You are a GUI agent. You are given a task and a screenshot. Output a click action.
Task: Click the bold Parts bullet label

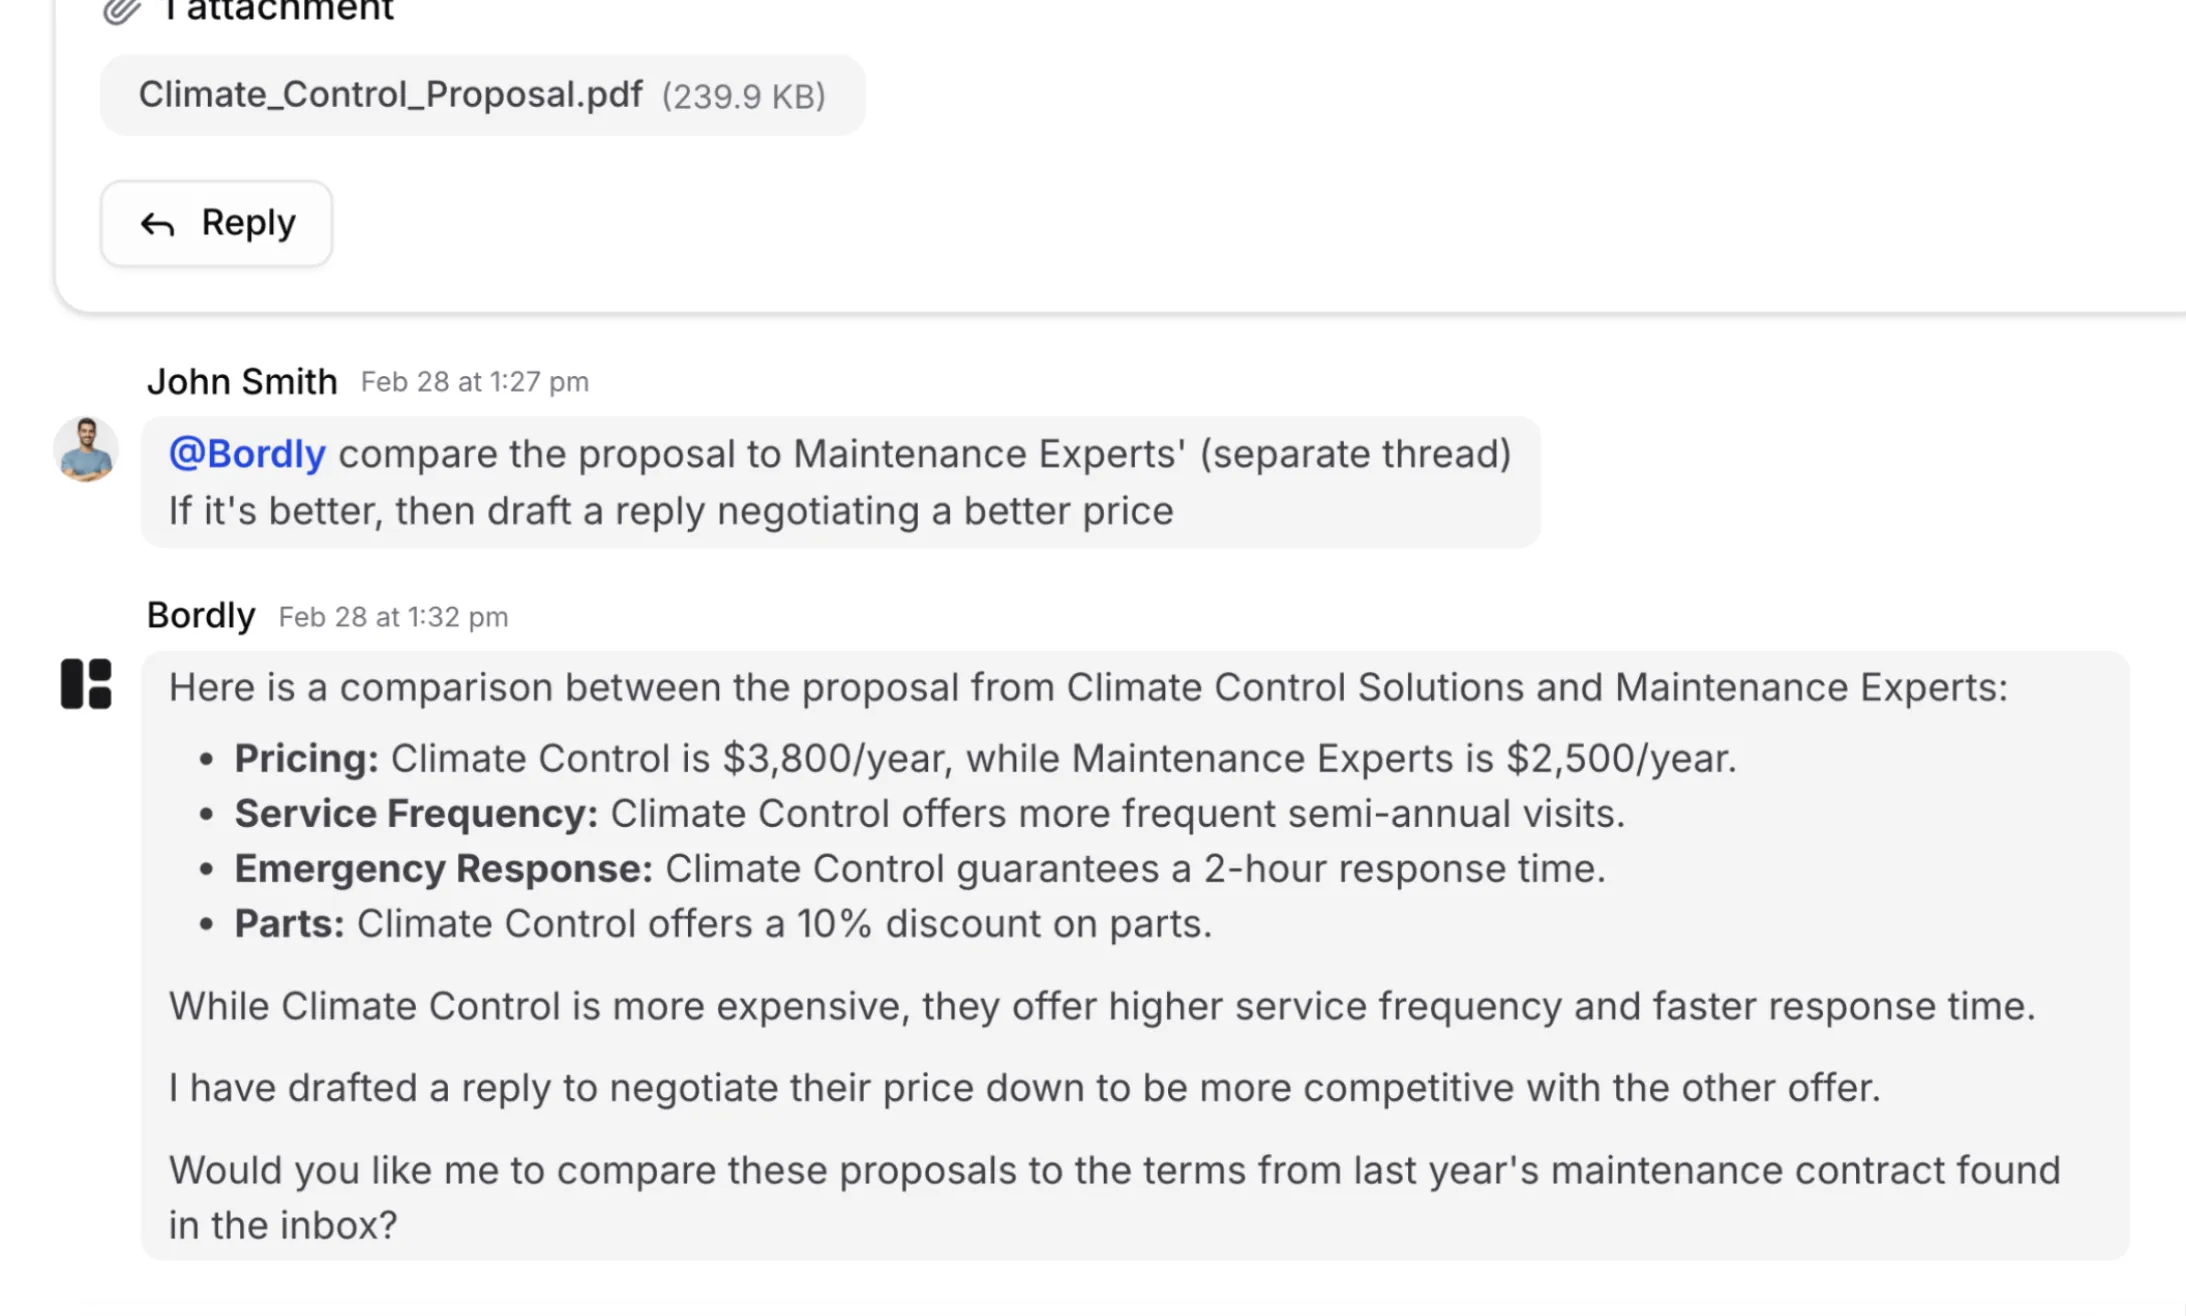[x=289, y=924]
